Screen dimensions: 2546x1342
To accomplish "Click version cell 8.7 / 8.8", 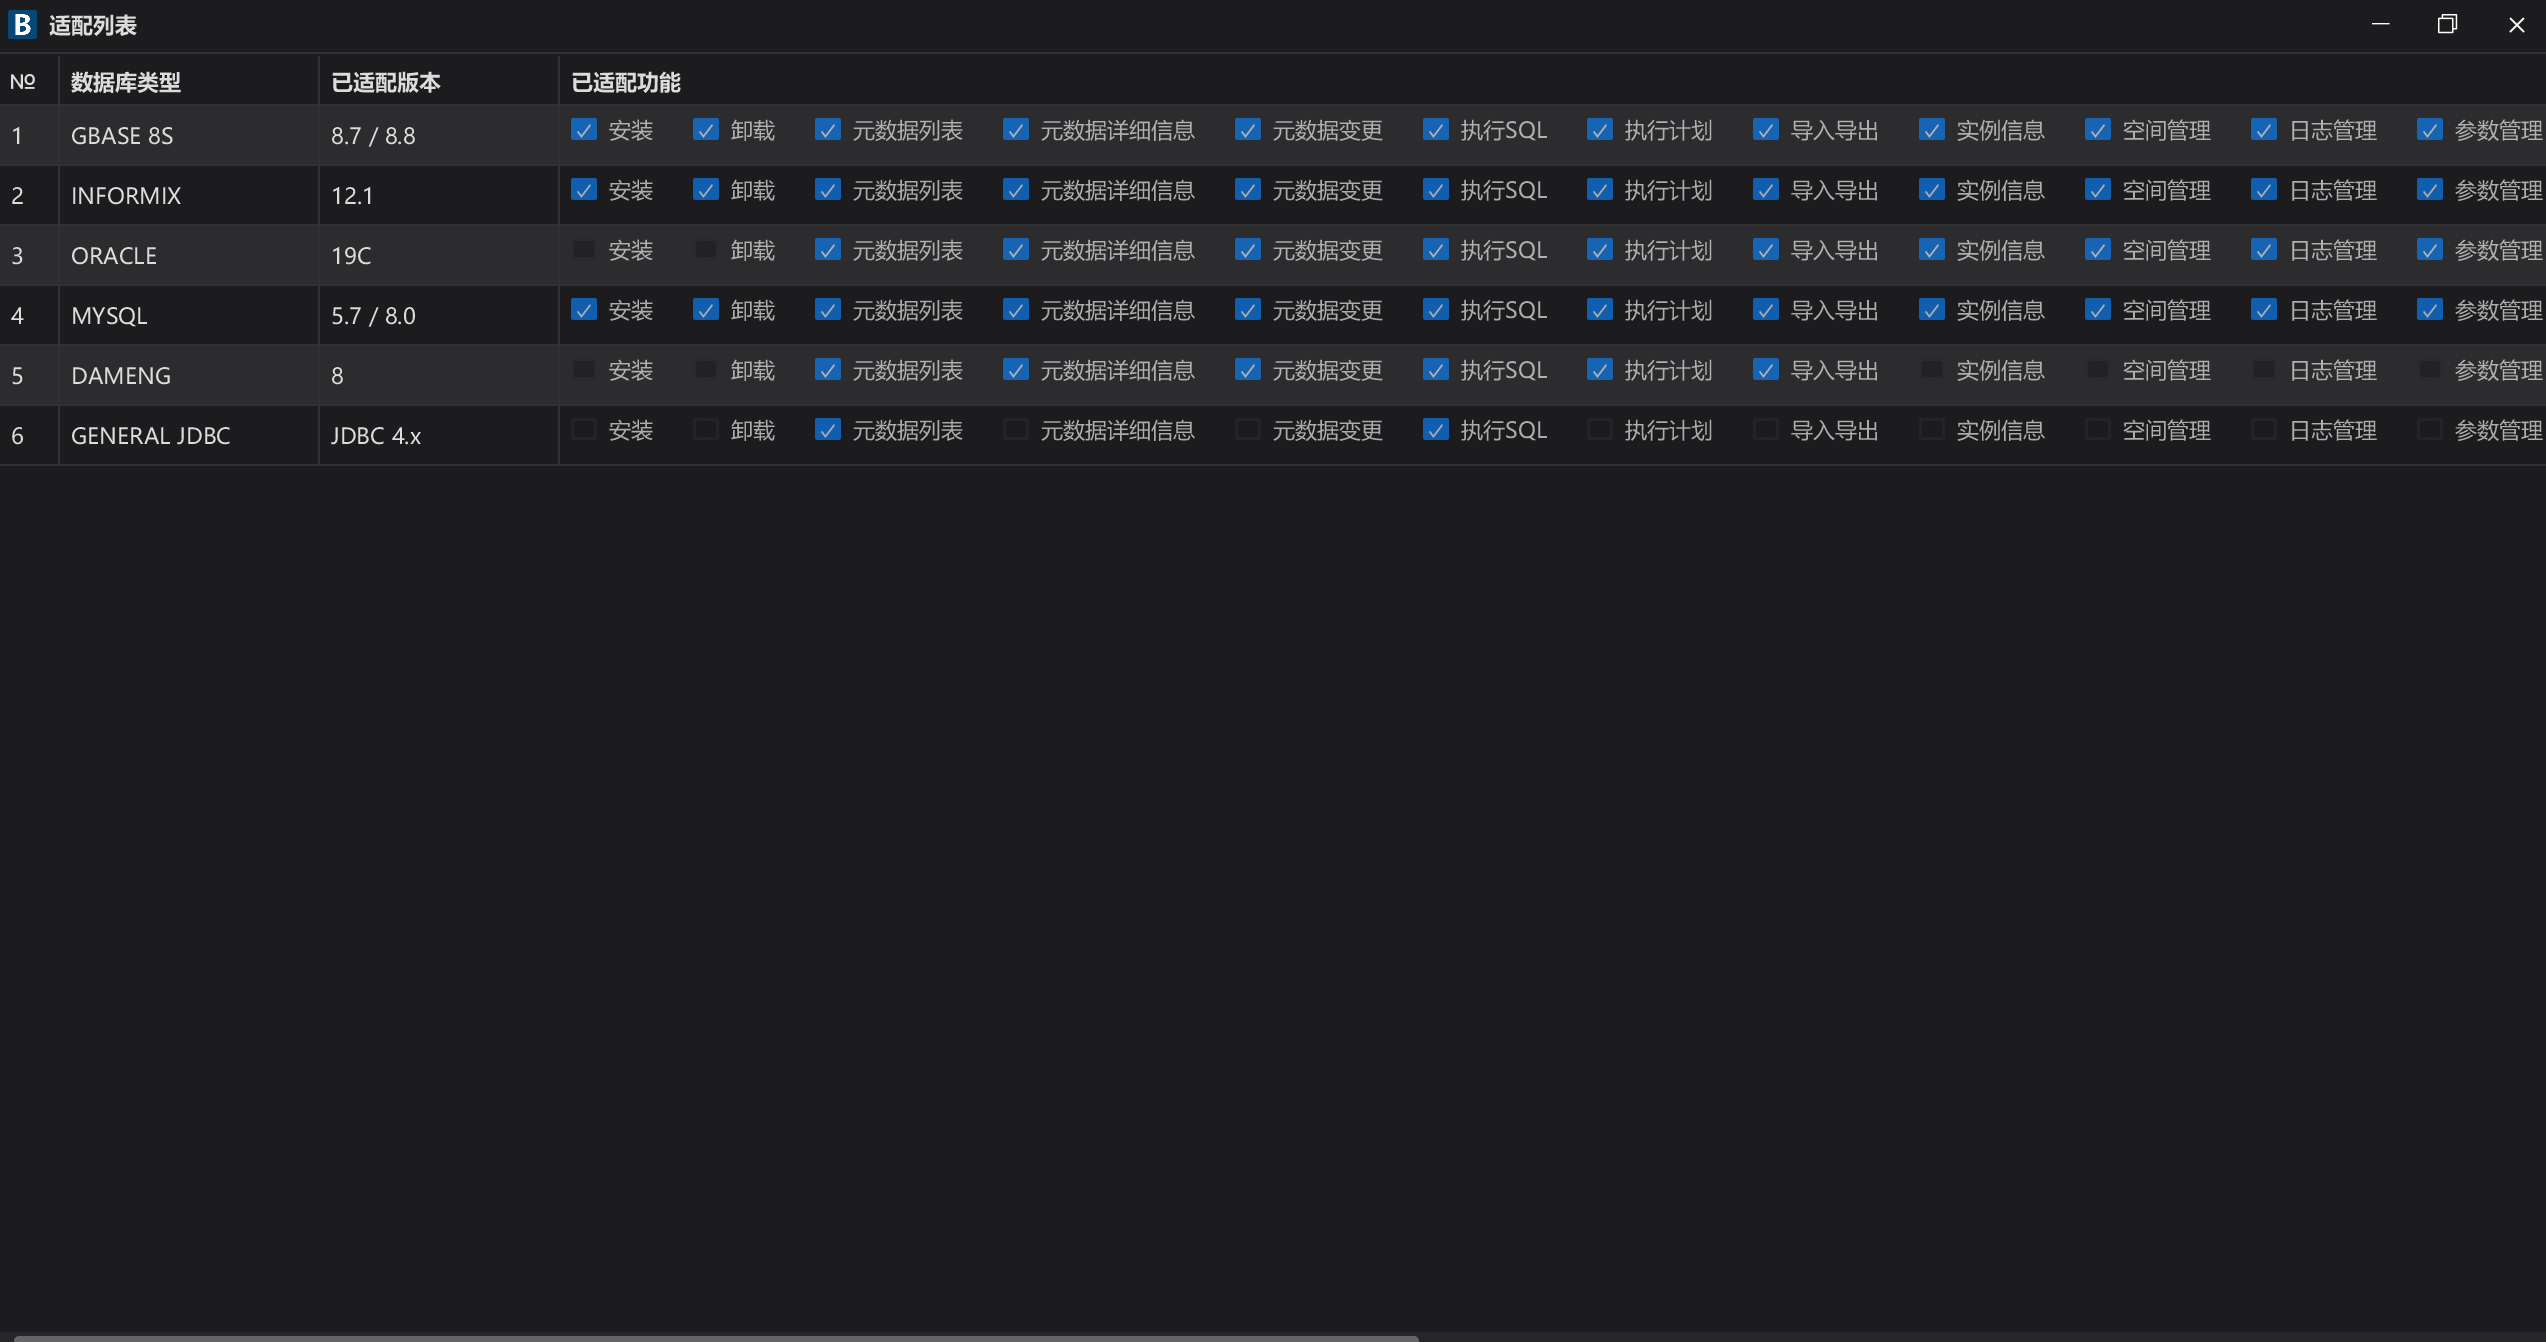I will tap(439, 135).
